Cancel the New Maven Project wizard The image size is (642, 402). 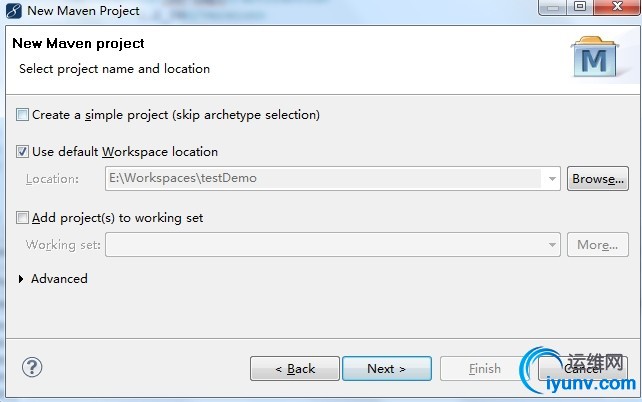click(583, 369)
